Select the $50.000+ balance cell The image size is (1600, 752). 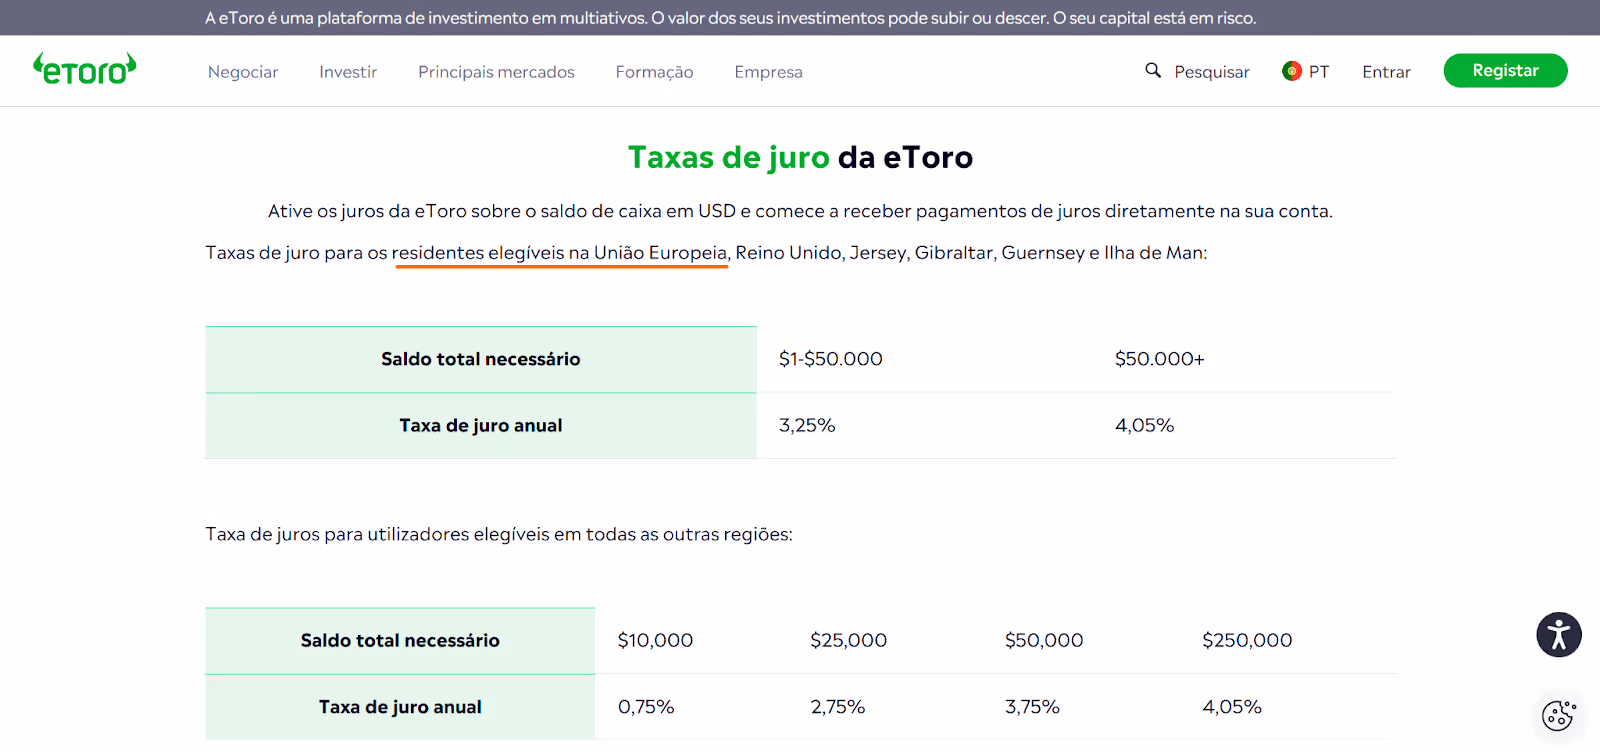[1159, 359]
